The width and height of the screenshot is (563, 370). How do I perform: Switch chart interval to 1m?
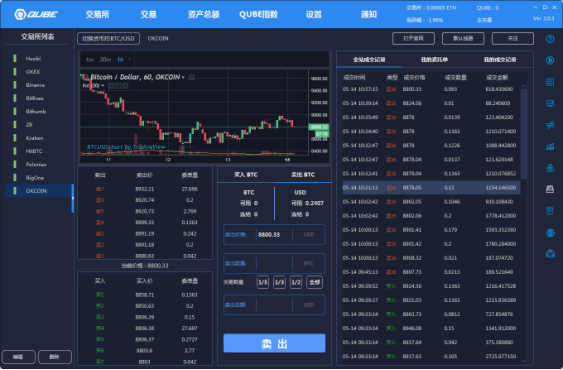coord(90,59)
